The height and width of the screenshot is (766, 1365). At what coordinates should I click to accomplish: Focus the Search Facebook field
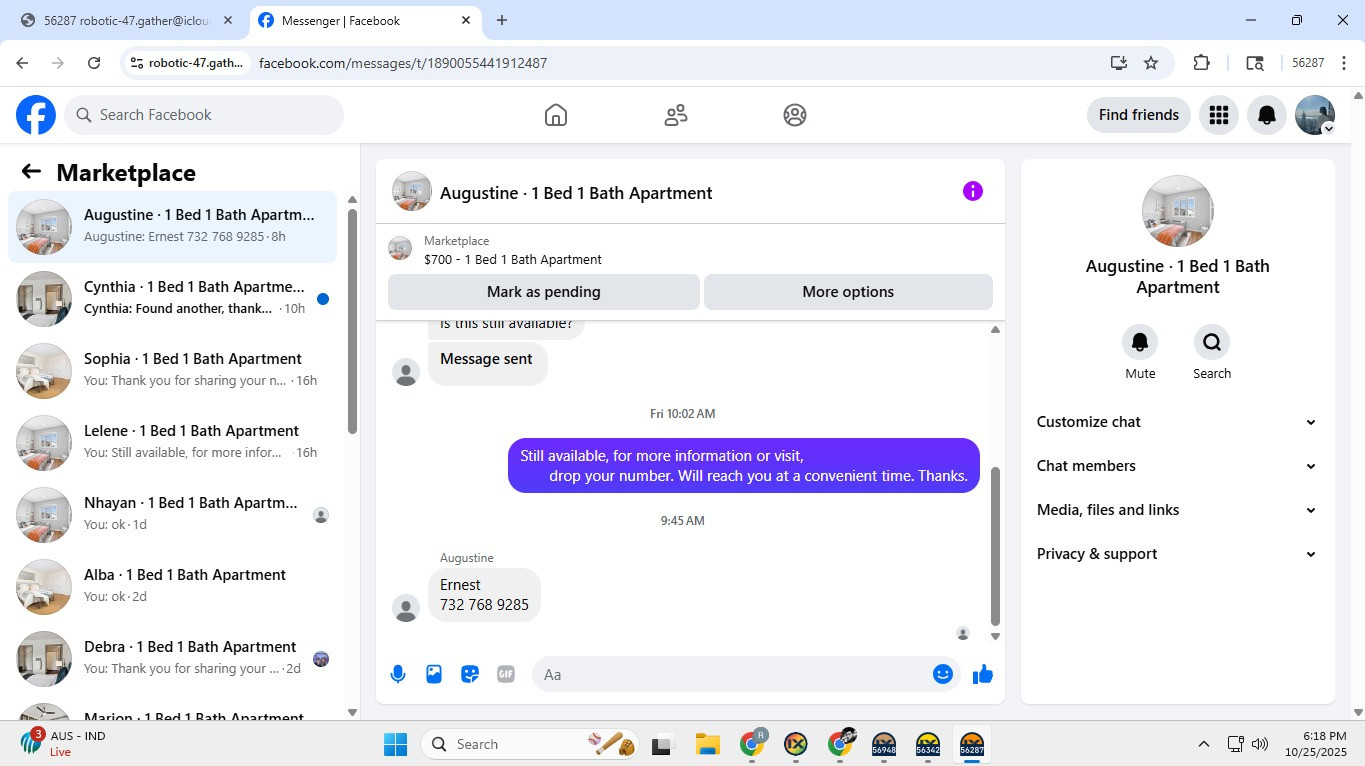pyautogui.click(x=204, y=115)
